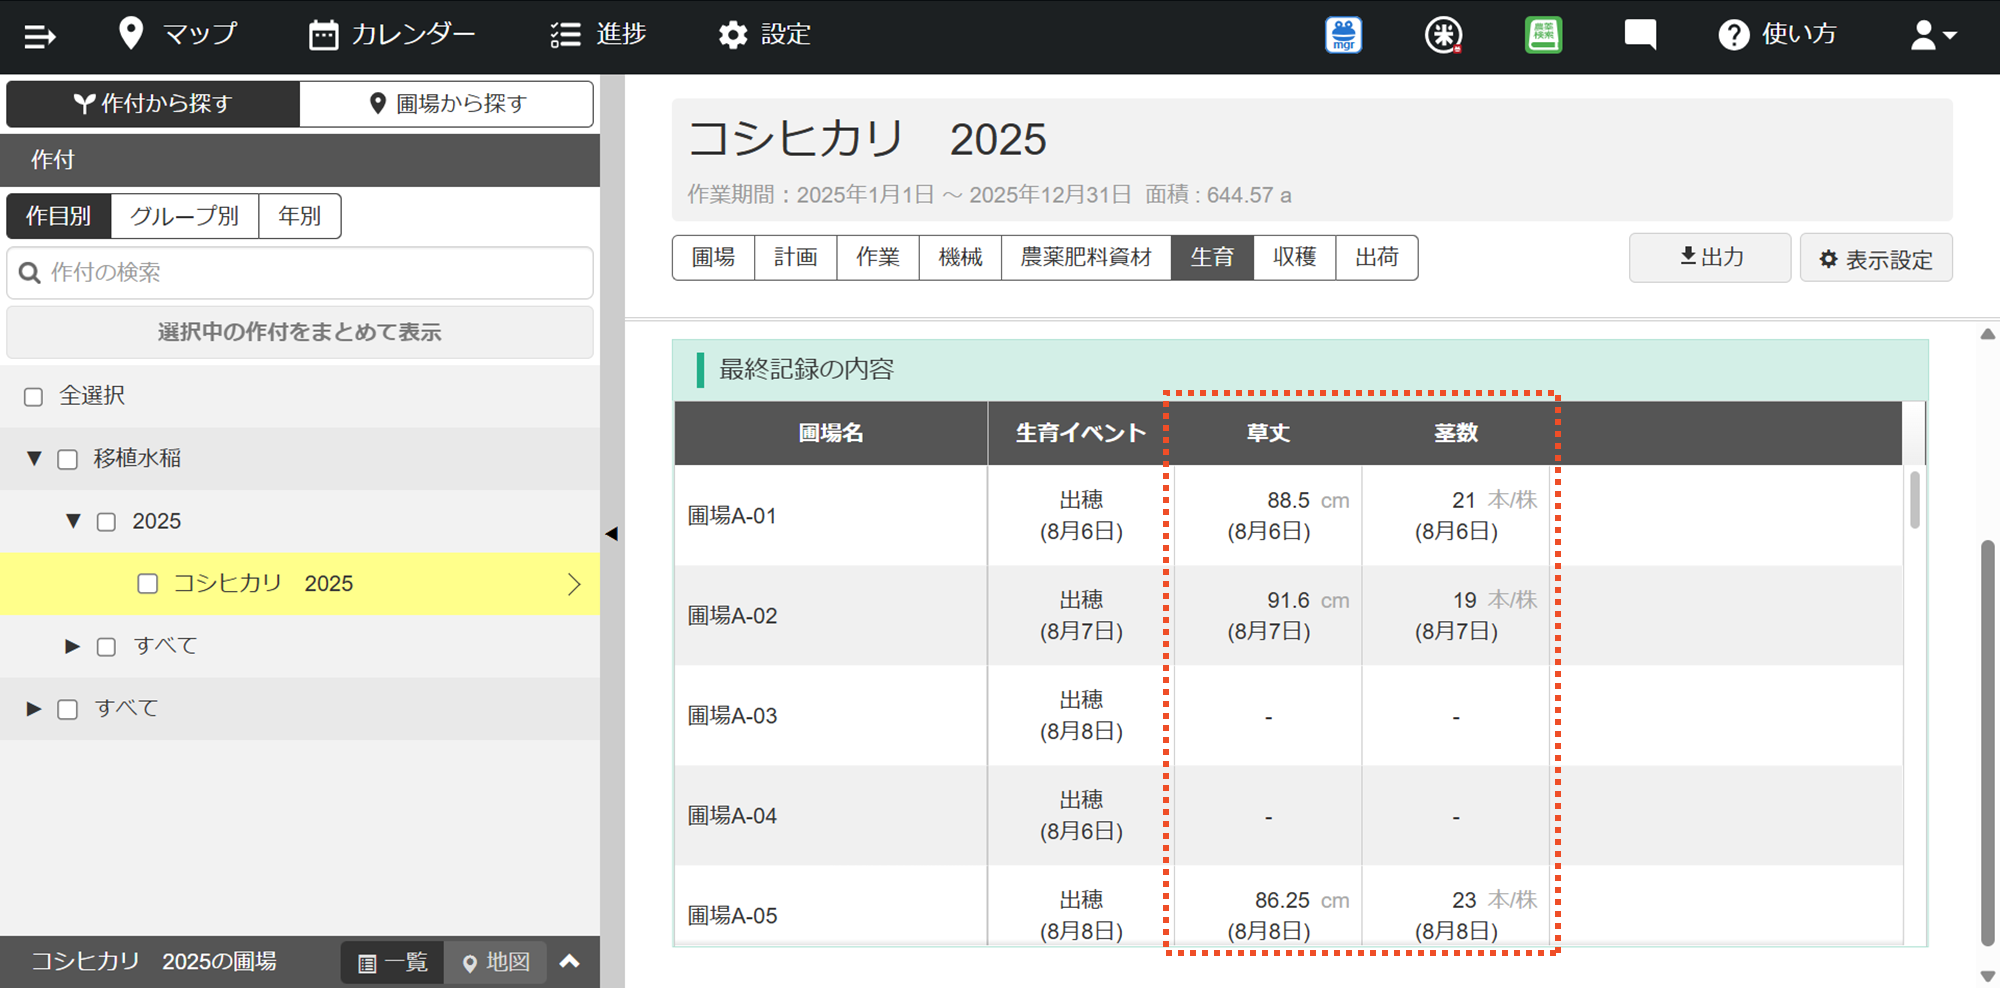The image size is (2000, 988).
Task: Click the 茎数 column header
Action: pos(1456,433)
